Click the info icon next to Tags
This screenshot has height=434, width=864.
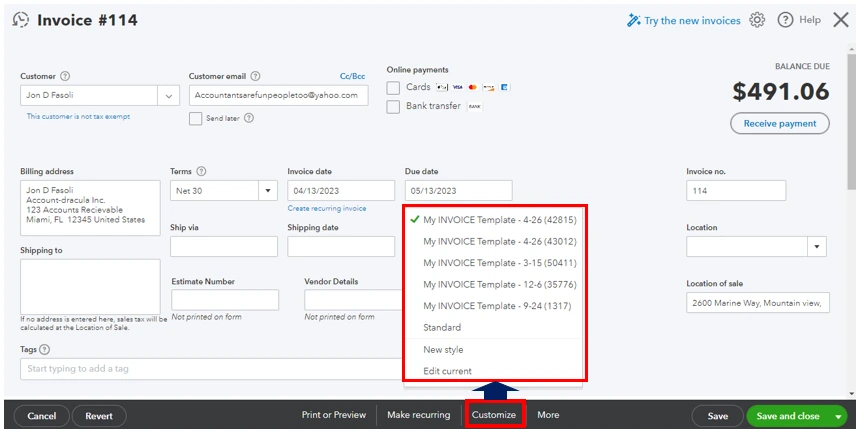45,349
